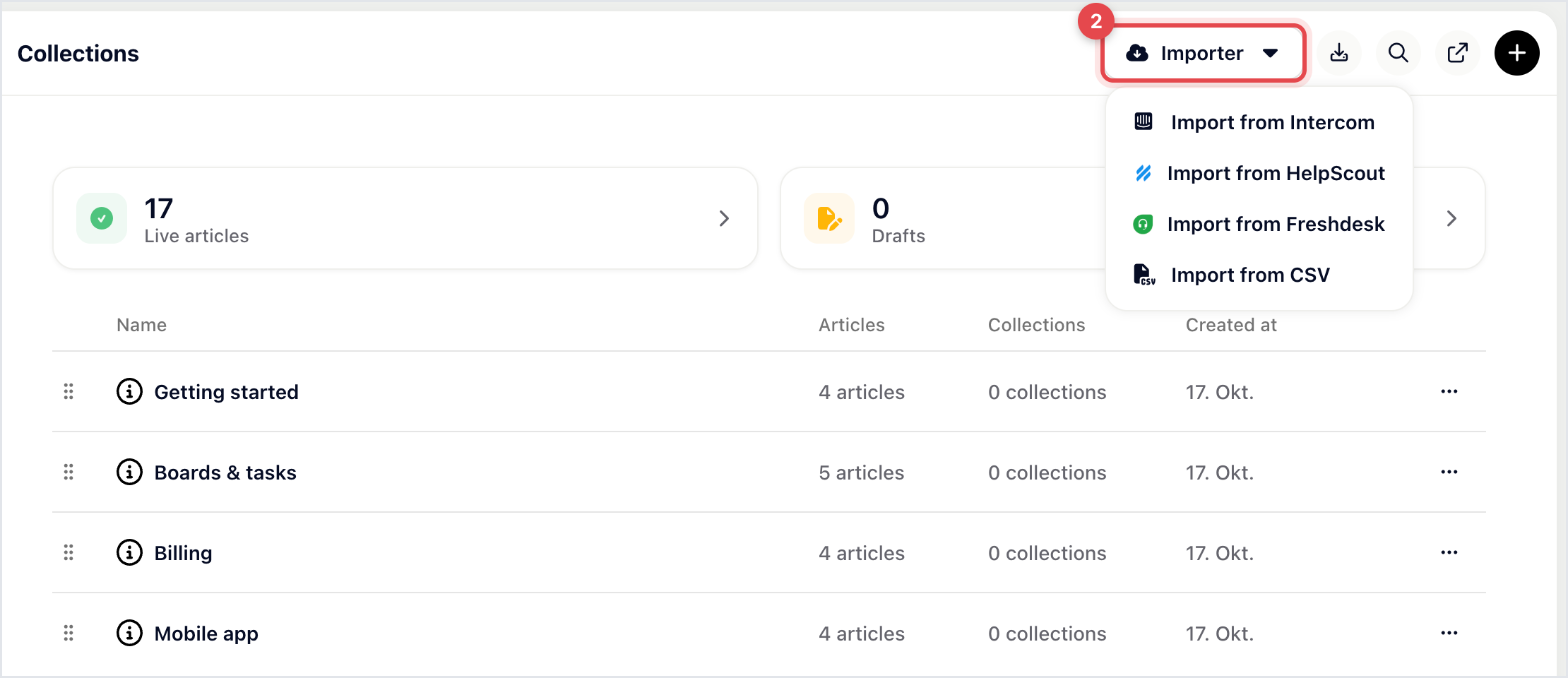Click the Freshdesk logo icon

tap(1143, 224)
